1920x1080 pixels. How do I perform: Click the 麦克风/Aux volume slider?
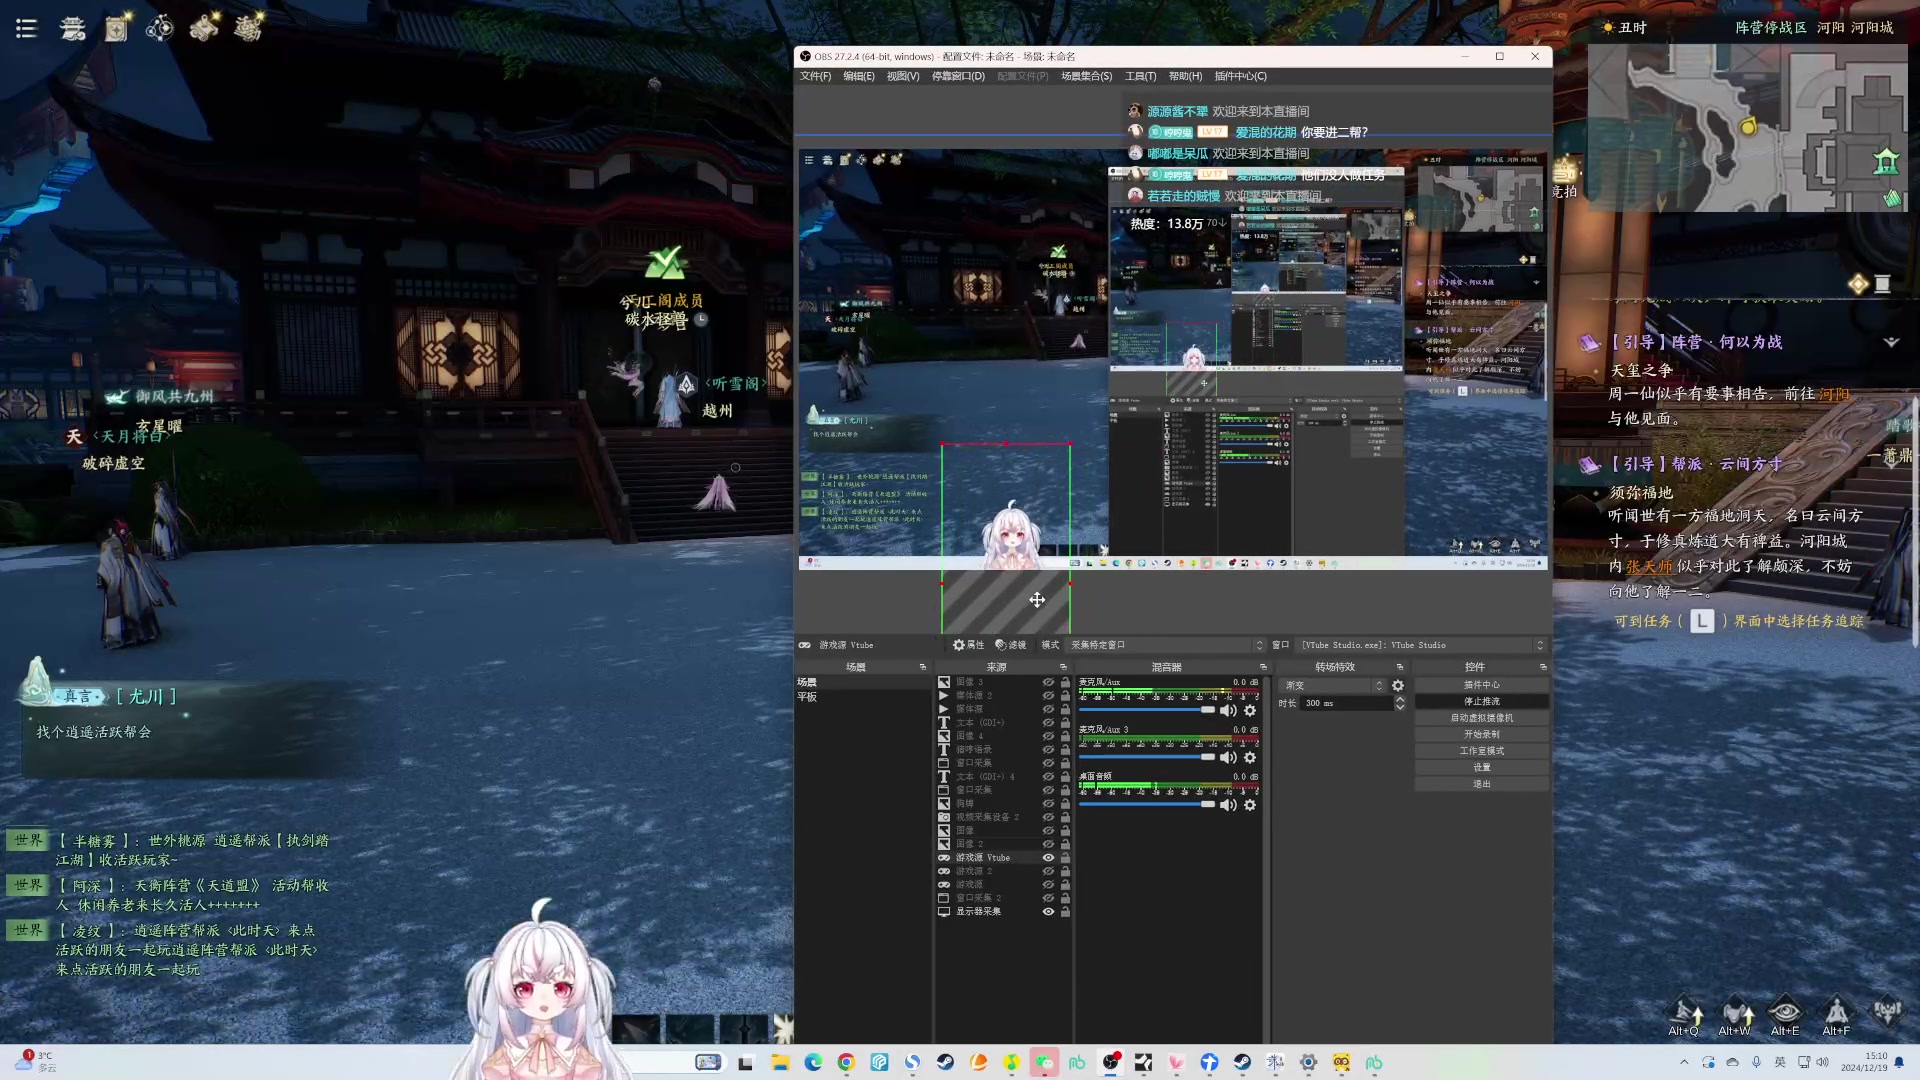pyautogui.click(x=1146, y=710)
